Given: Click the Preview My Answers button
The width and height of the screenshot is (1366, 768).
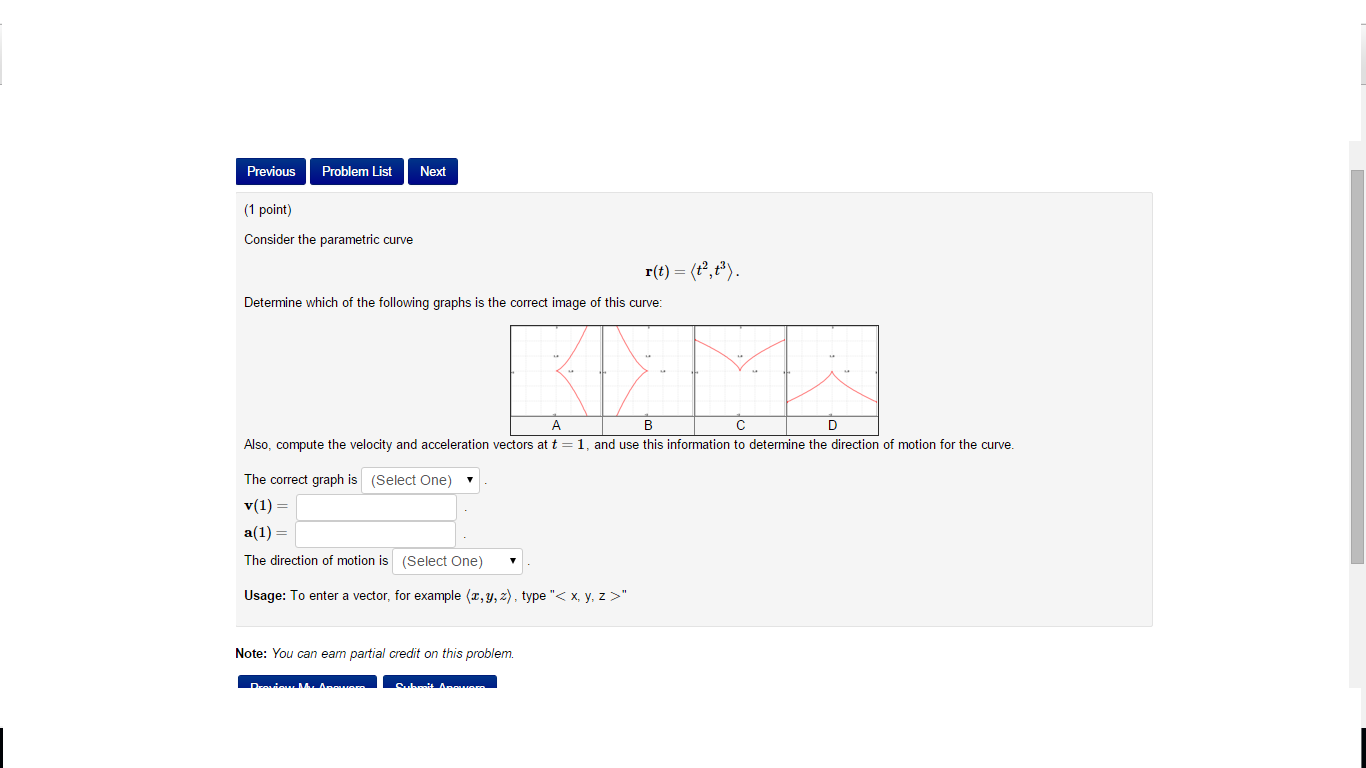Looking at the screenshot, I should pos(307,684).
